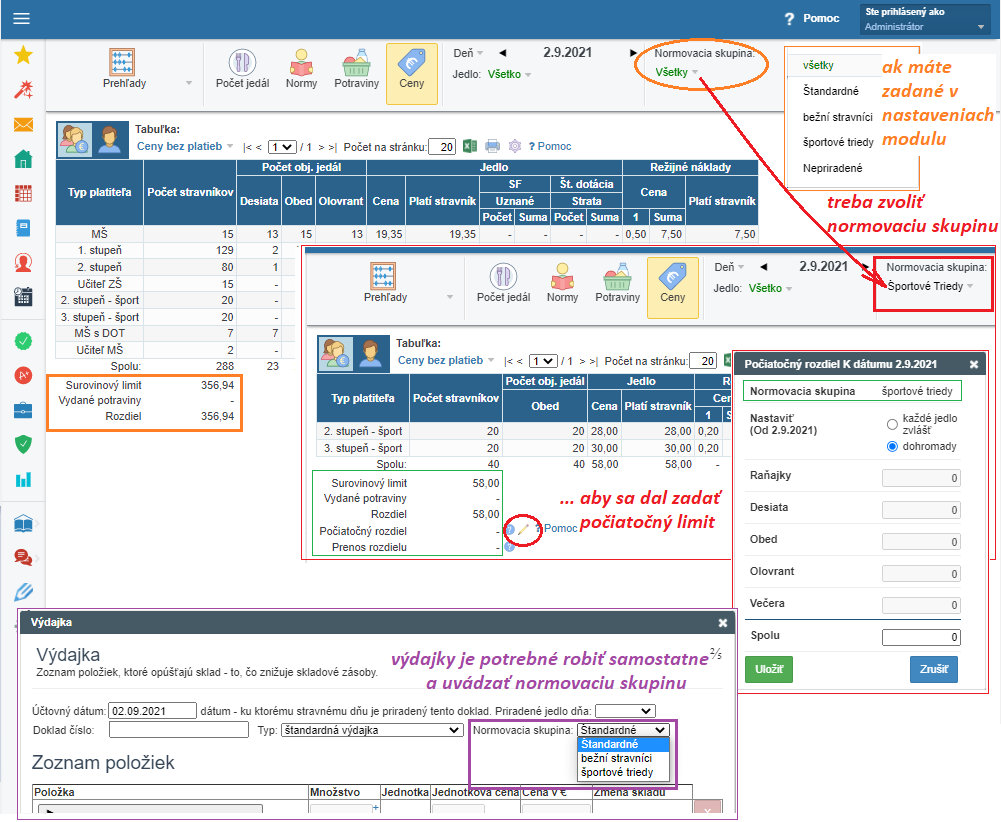The image size is (1001, 822).
Task: Select the "dohromady" radio option
Action: click(892, 446)
